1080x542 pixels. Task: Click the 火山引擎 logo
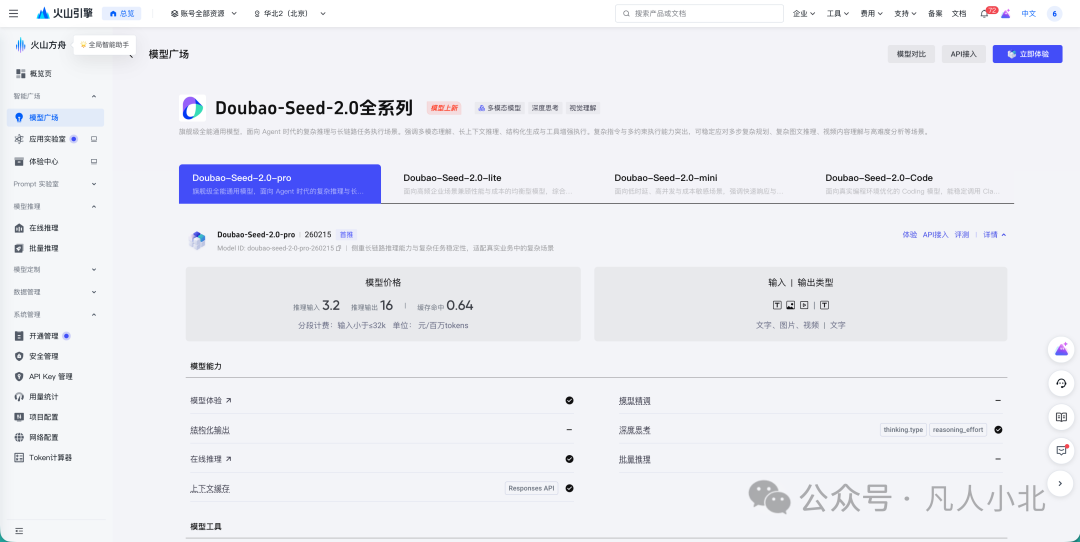pos(65,13)
